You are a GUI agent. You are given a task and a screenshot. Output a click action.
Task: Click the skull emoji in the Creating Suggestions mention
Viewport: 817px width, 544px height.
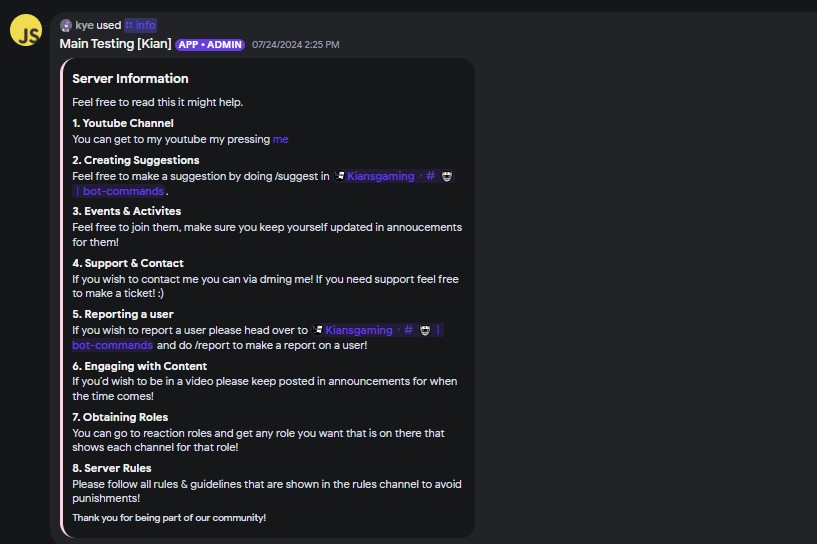(x=447, y=176)
